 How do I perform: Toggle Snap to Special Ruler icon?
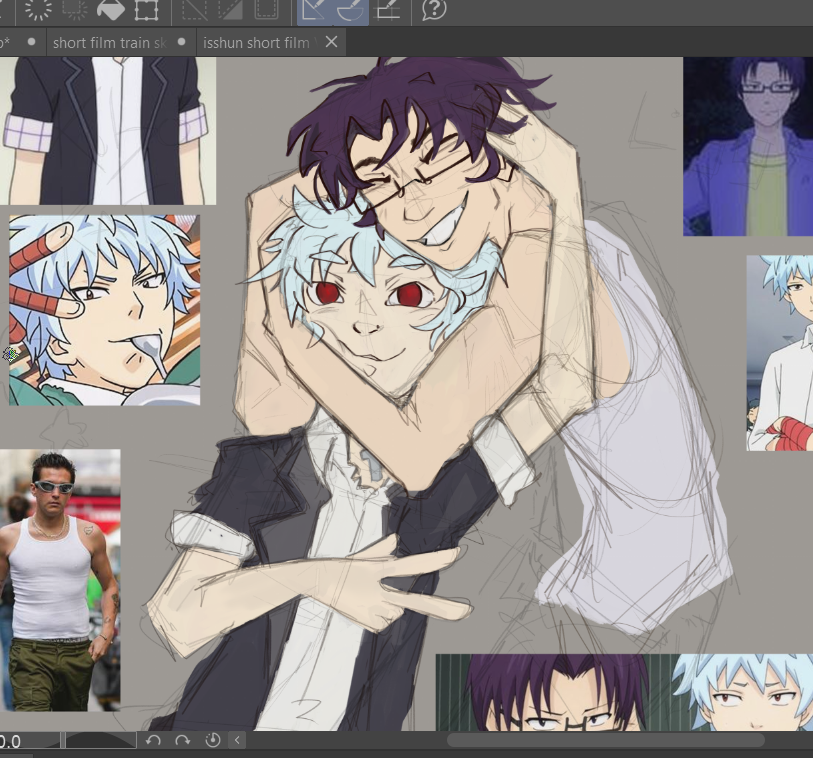[351, 10]
